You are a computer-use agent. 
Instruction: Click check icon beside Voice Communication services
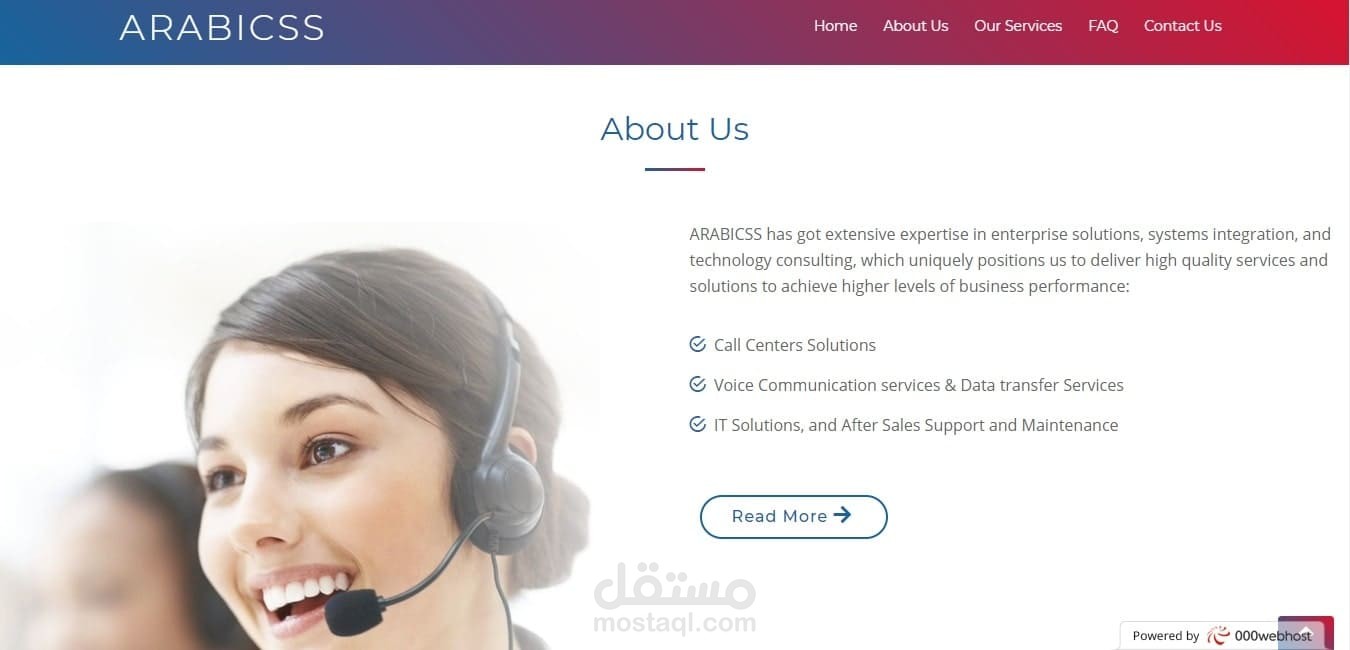click(698, 384)
